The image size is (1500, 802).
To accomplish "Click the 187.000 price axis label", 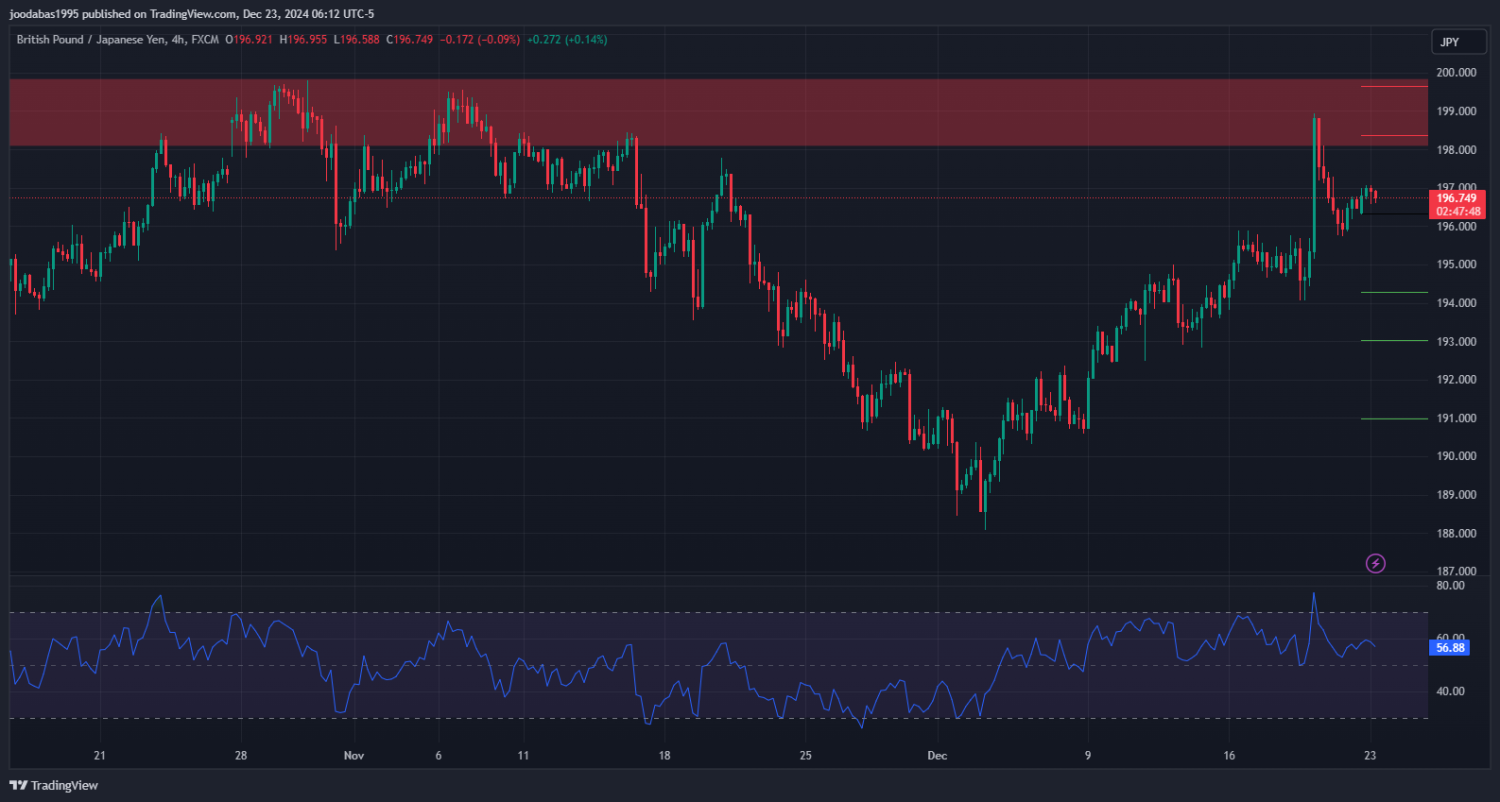I will click(x=1457, y=571).
